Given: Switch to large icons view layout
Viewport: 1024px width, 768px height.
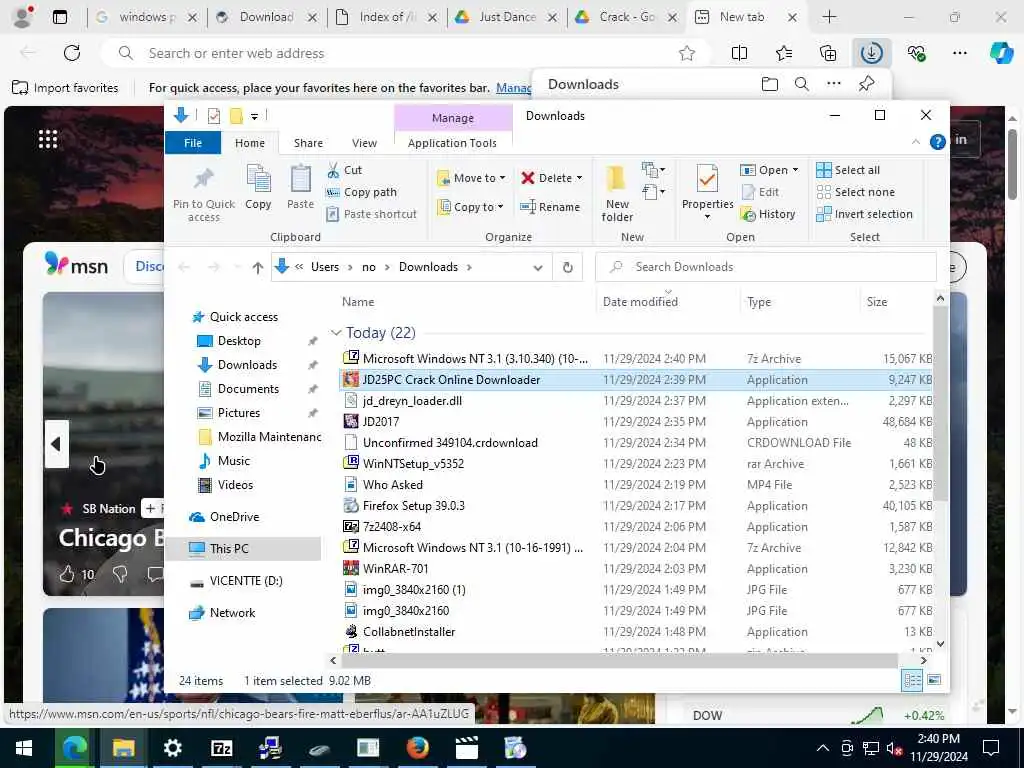Looking at the screenshot, I should tap(935, 680).
